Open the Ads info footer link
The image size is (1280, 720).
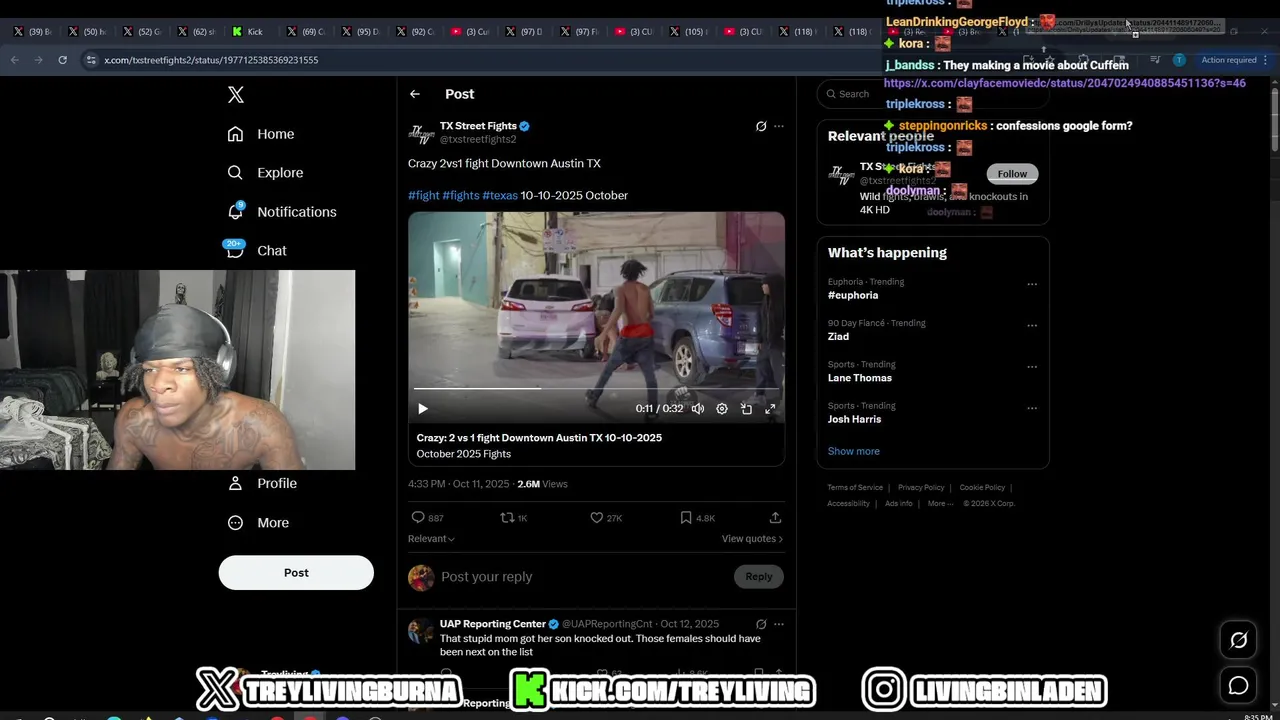click(x=898, y=504)
